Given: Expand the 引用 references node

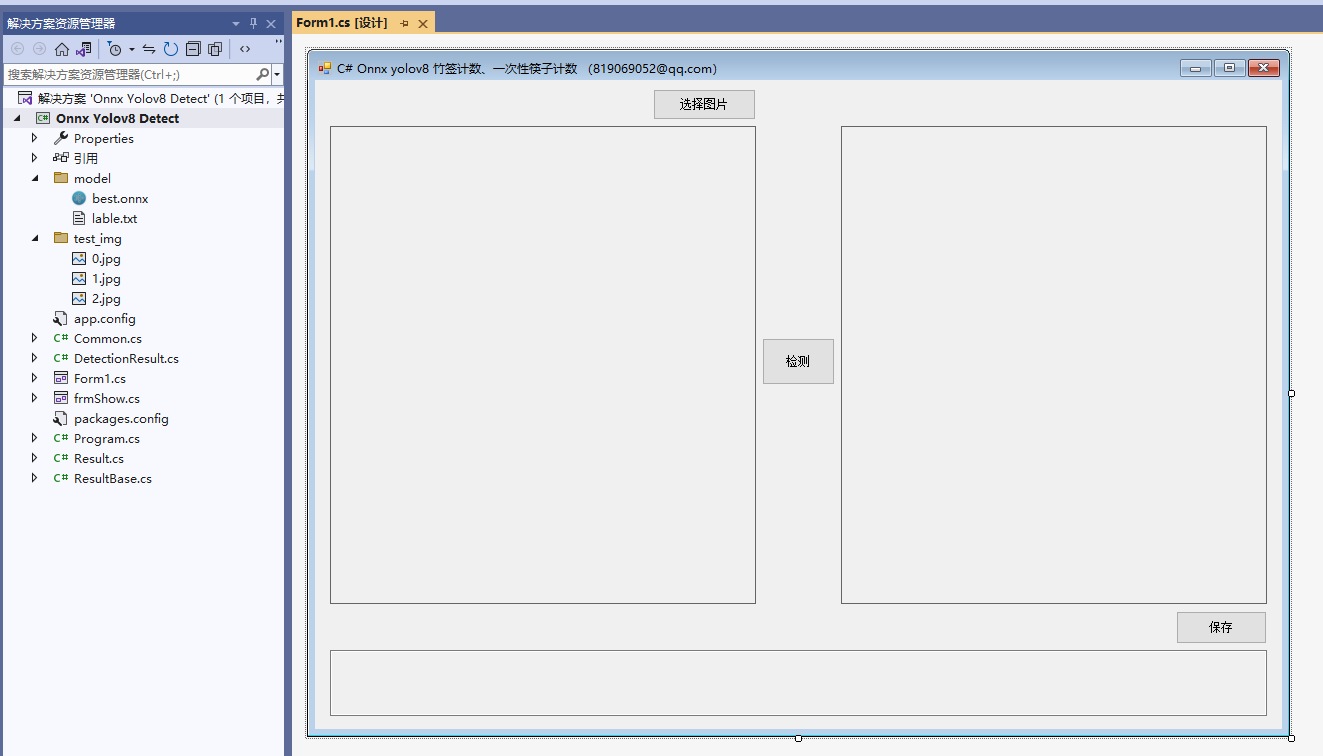Looking at the screenshot, I should coord(35,158).
